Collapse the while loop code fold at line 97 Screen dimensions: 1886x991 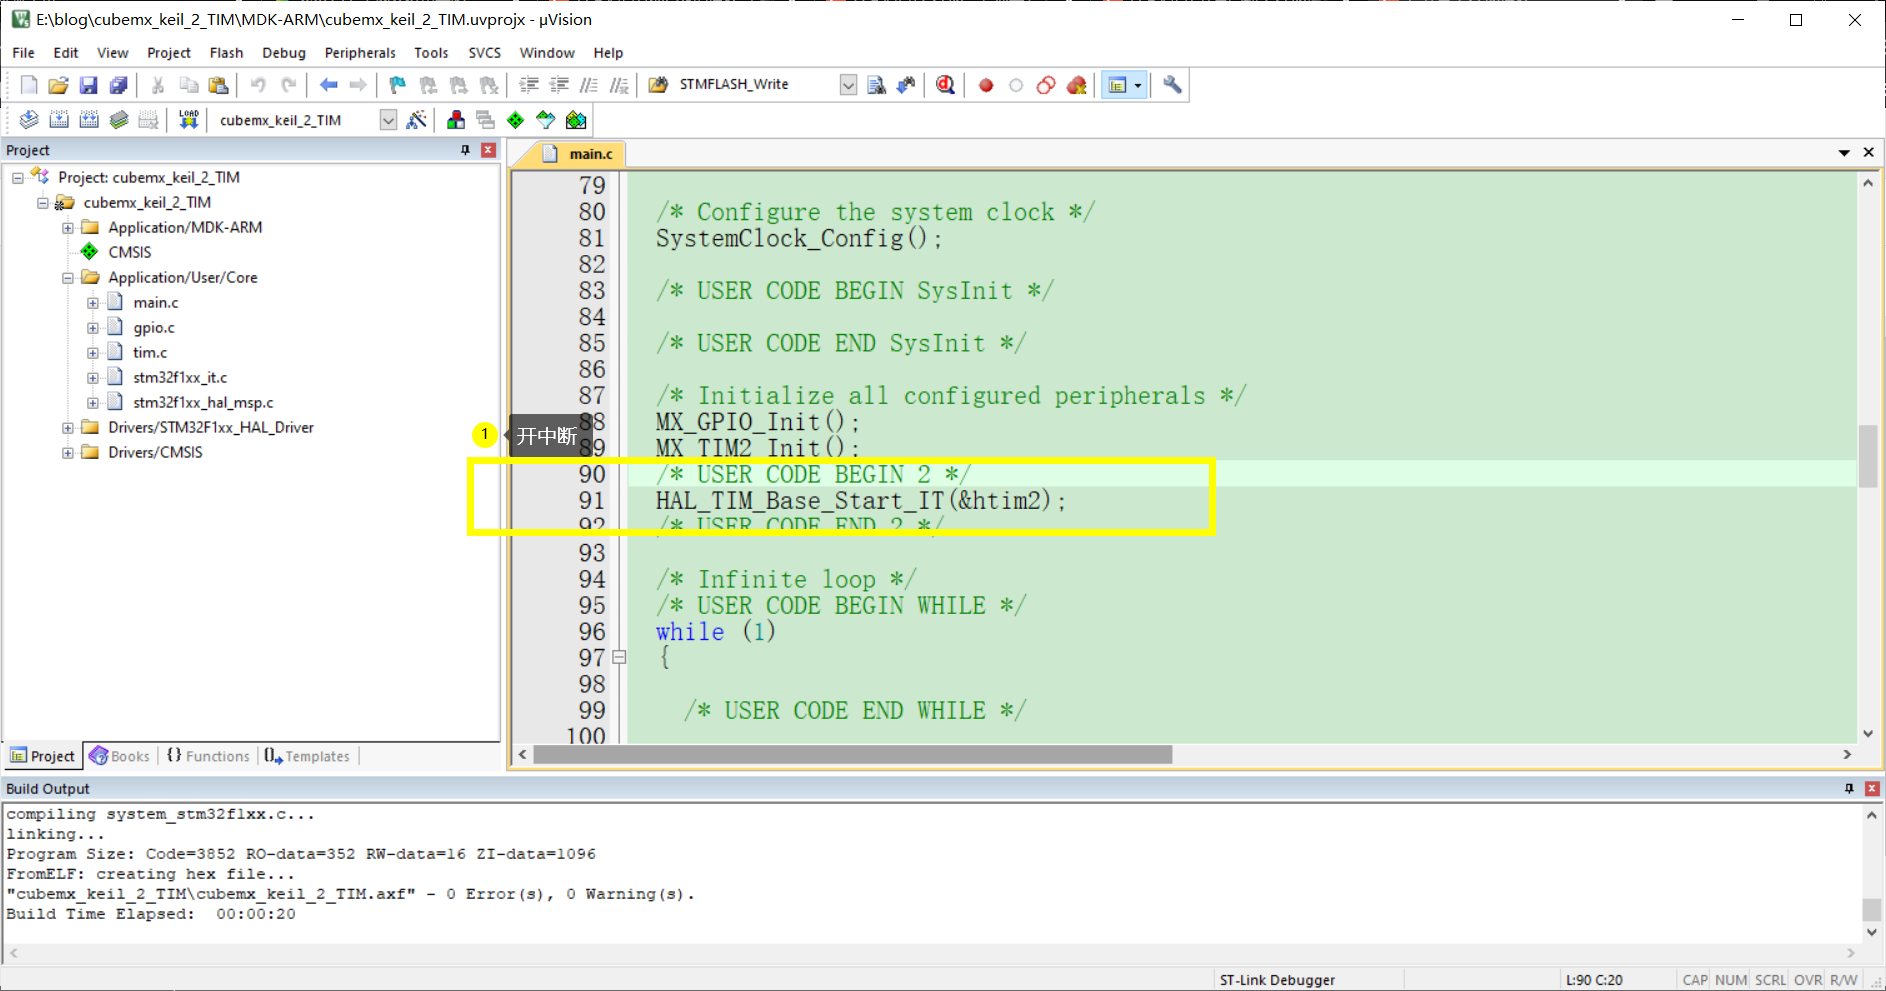pyautogui.click(x=620, y=657)
